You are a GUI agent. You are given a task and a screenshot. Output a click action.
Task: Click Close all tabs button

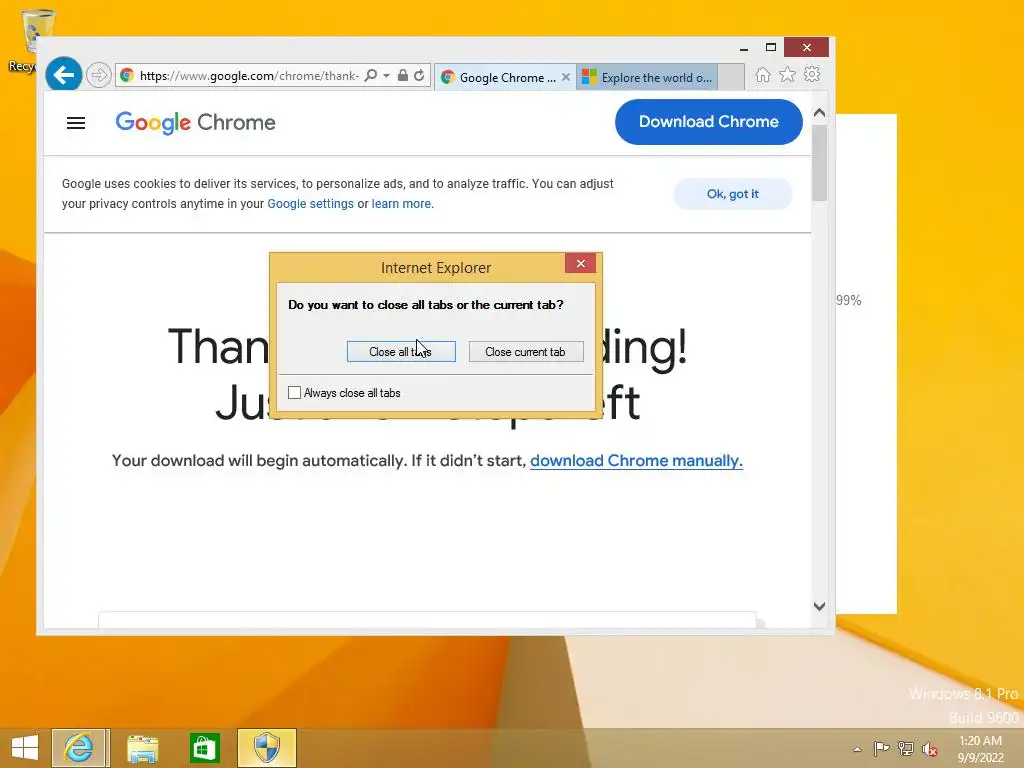(401, 351)
